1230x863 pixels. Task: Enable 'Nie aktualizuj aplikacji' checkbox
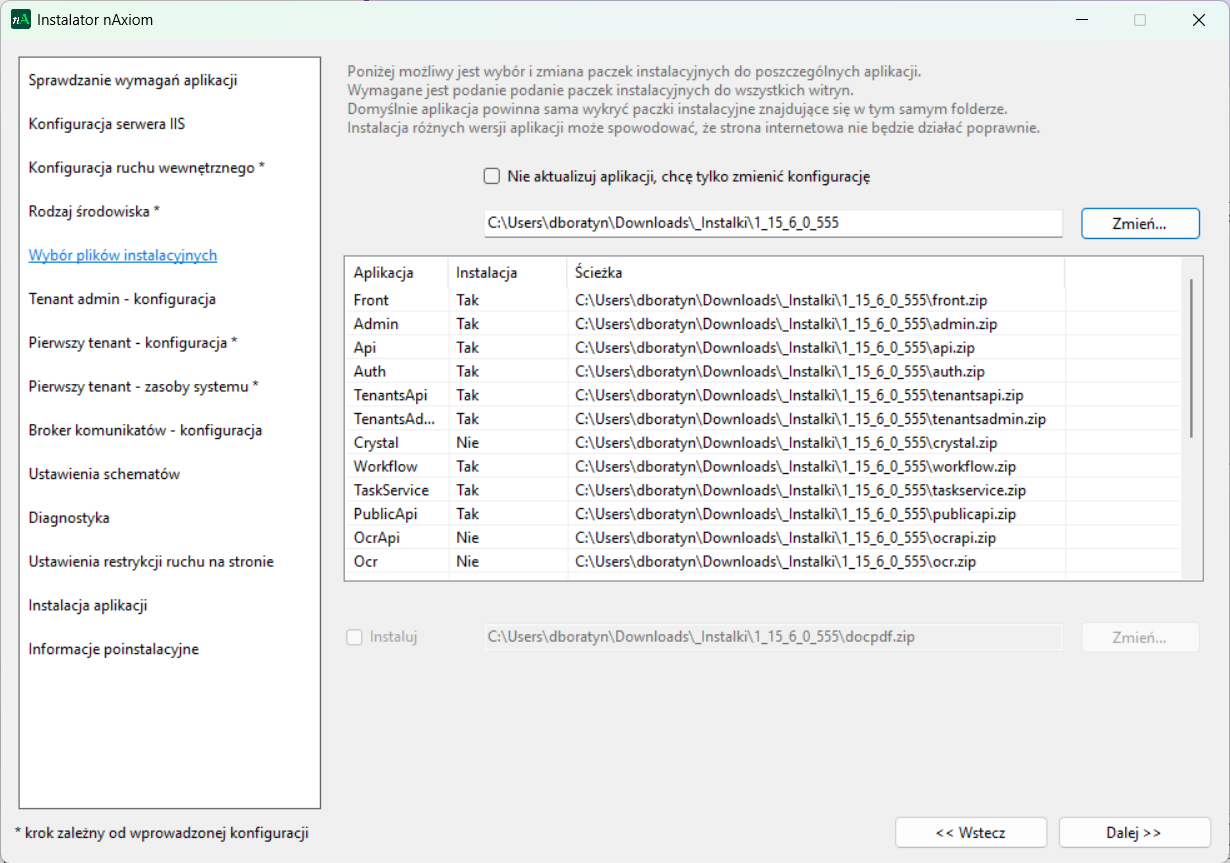[x=492, y=177]
